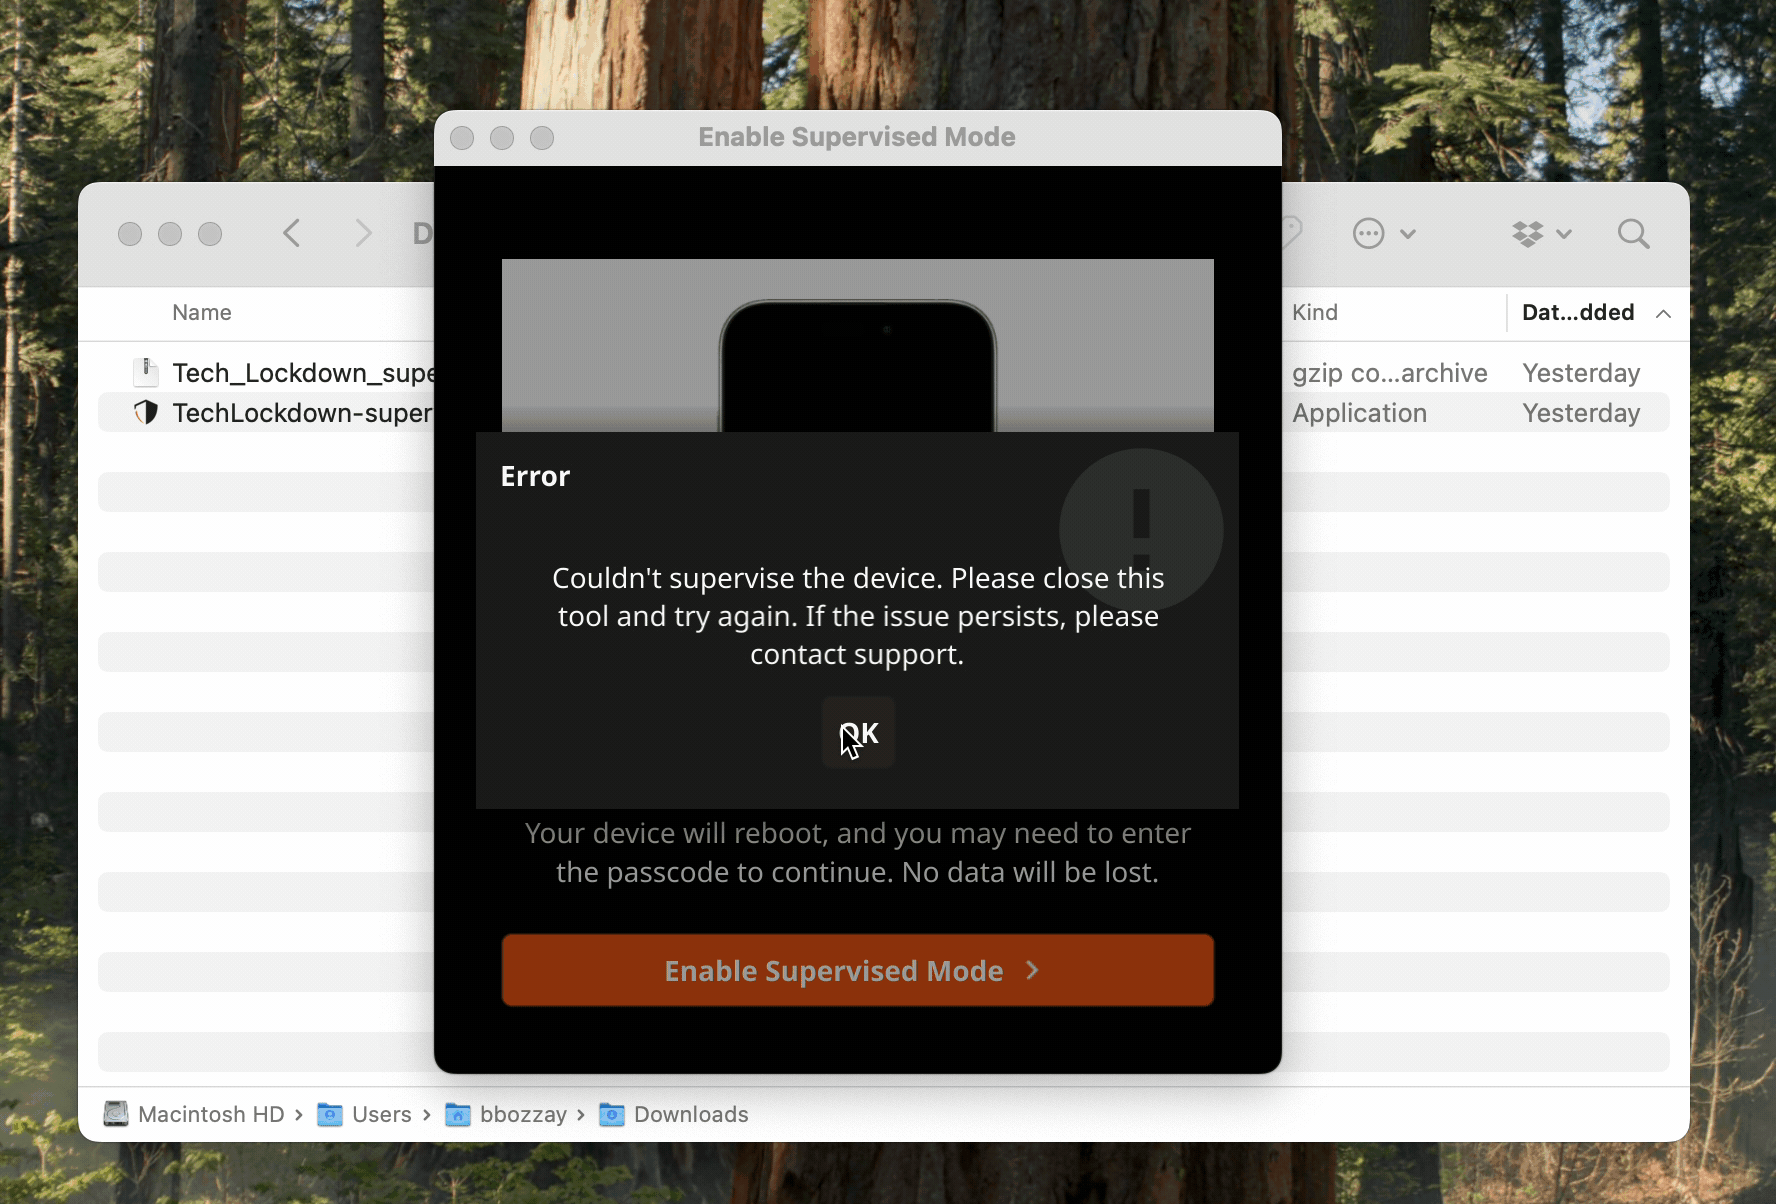Click the partially hidden tag icon
This screenshot has height=1204, width=1776.
pos(1292,234)
